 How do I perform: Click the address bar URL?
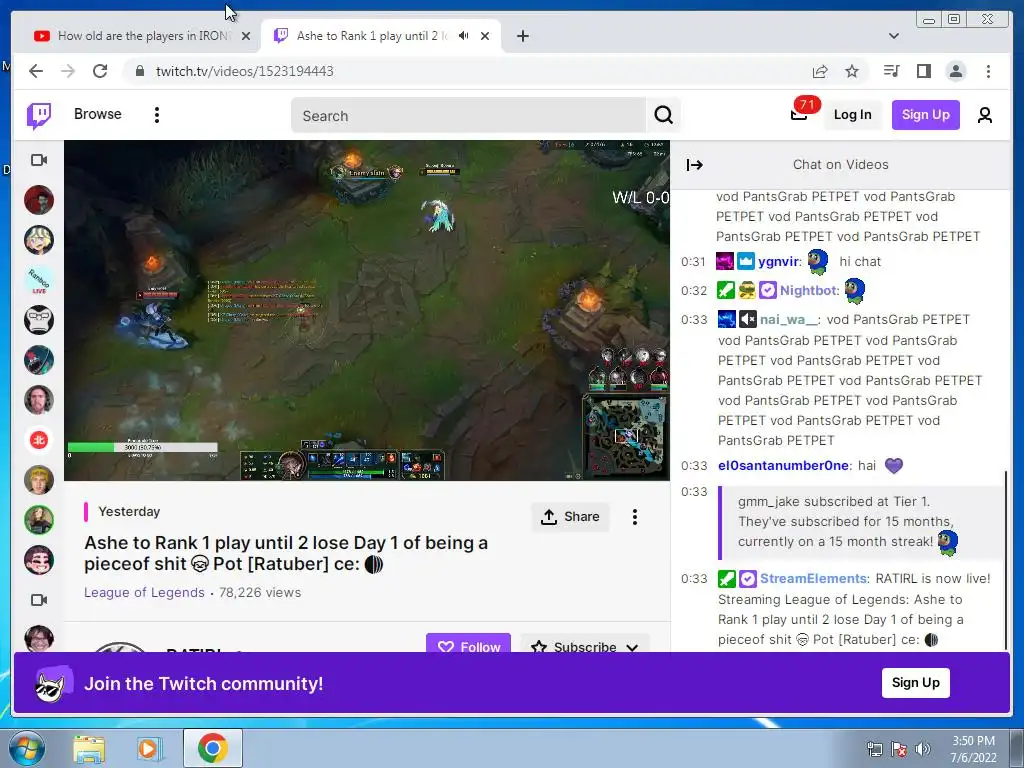pos(244,71)
